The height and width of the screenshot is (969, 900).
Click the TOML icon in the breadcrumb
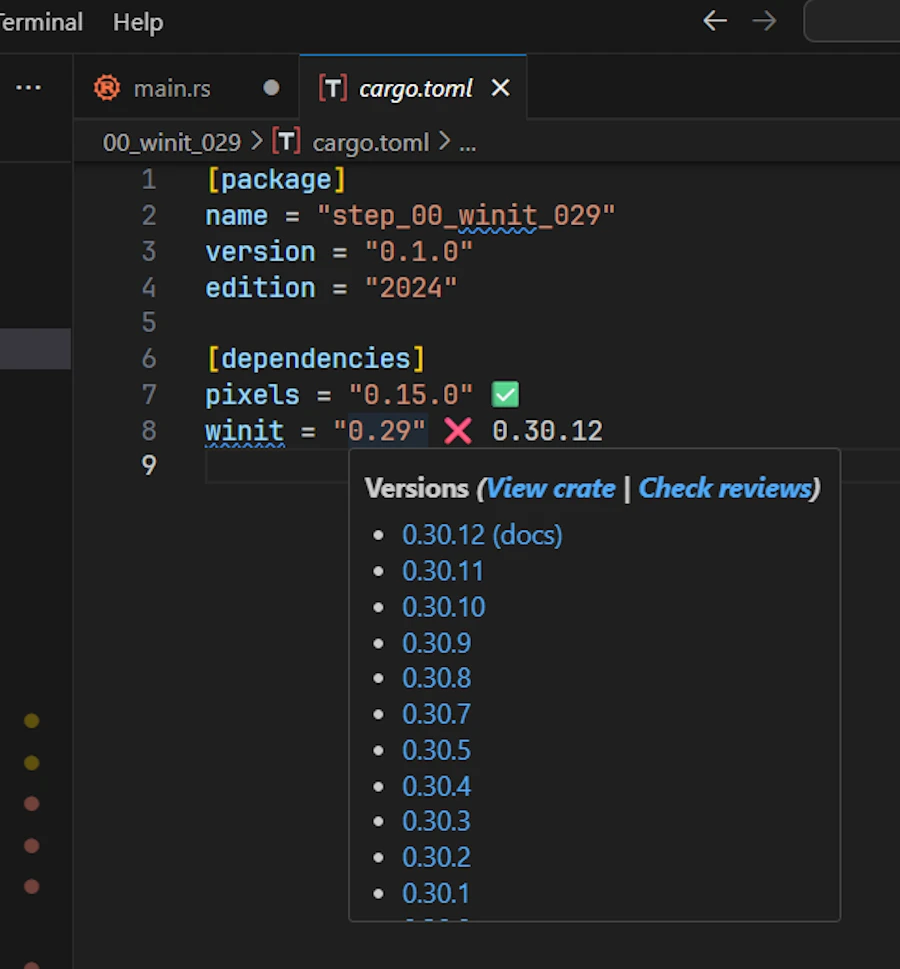[287, 142]
